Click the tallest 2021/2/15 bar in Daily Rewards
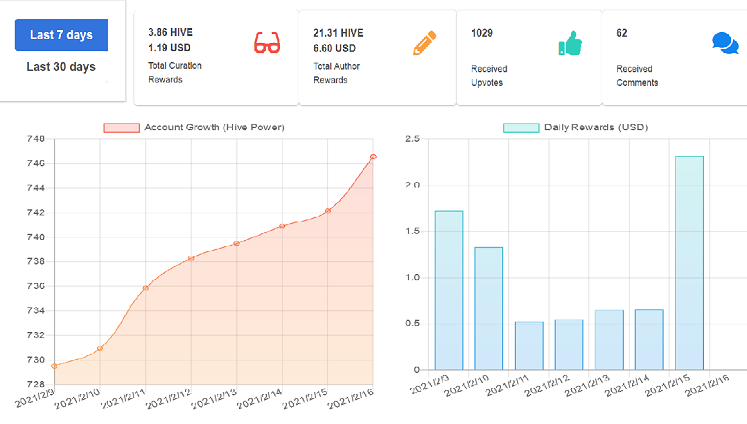 click(689, 263)
